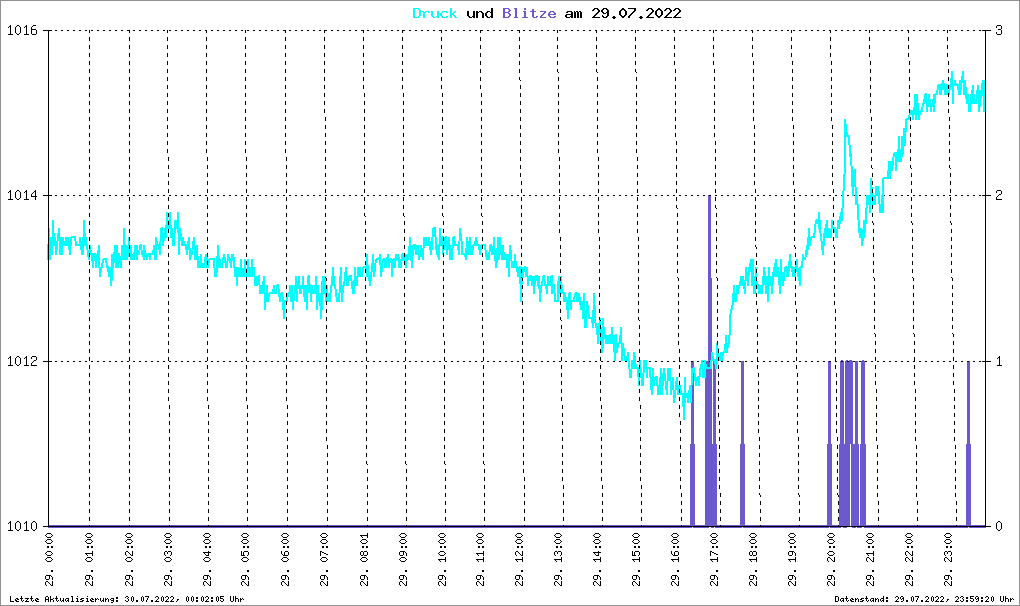
Task: Click the right axis value 1
Action: coord(999,362)
